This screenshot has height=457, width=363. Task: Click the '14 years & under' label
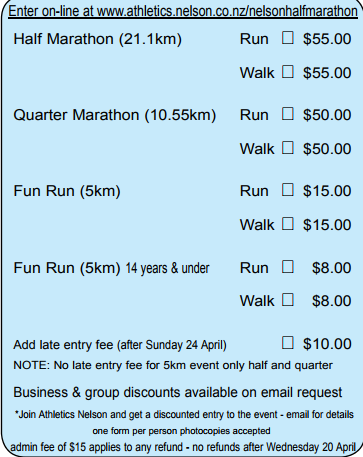click(x=167, y=268)
